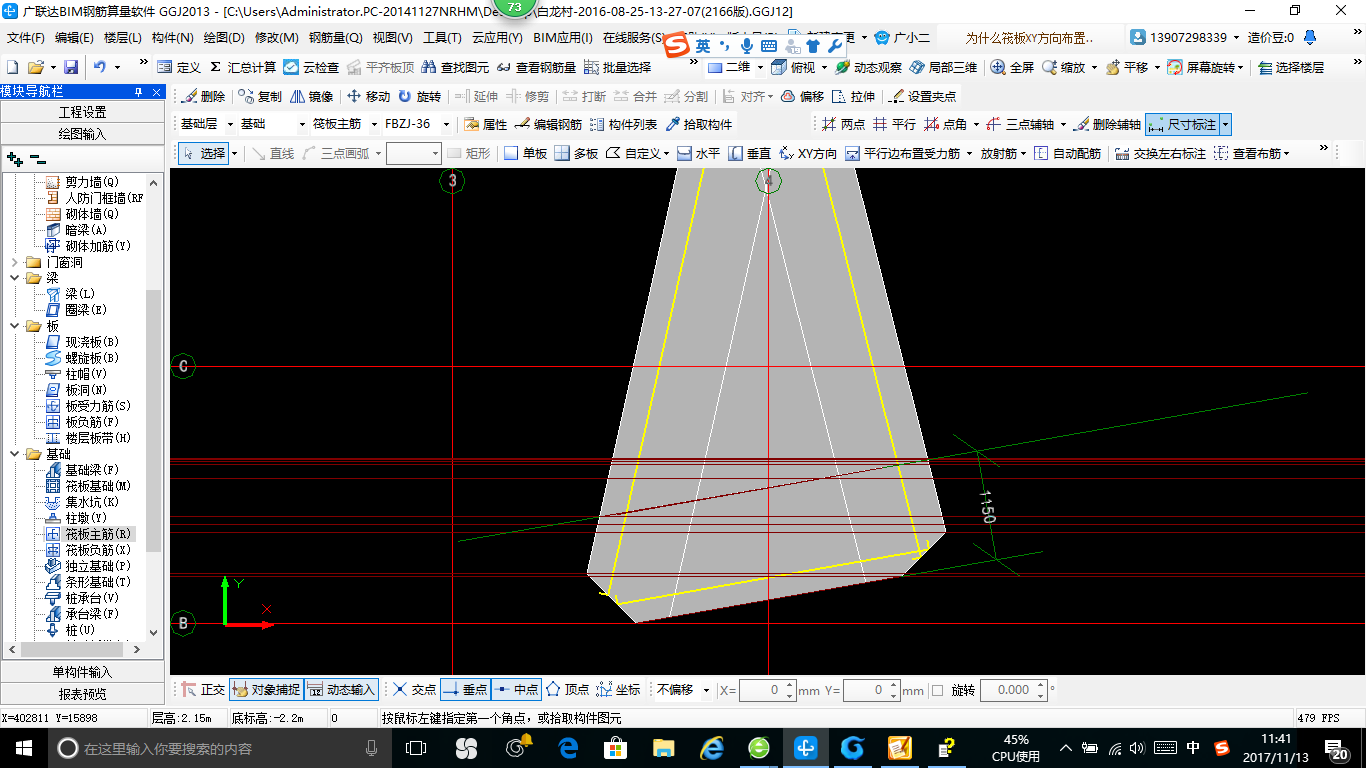Viewport: 1366px width, 768px height.
Task: Open 构件列表 component list
Action: point(624,125)
